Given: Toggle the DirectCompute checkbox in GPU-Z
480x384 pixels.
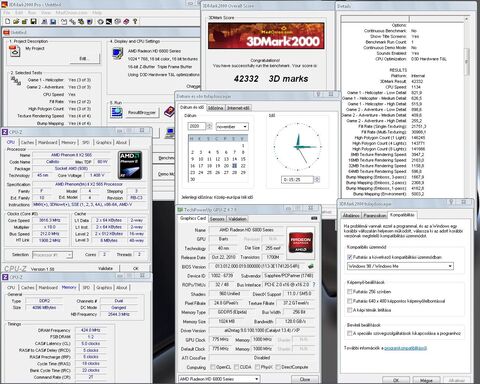Looking at the screenshot, I should (278, 367).
